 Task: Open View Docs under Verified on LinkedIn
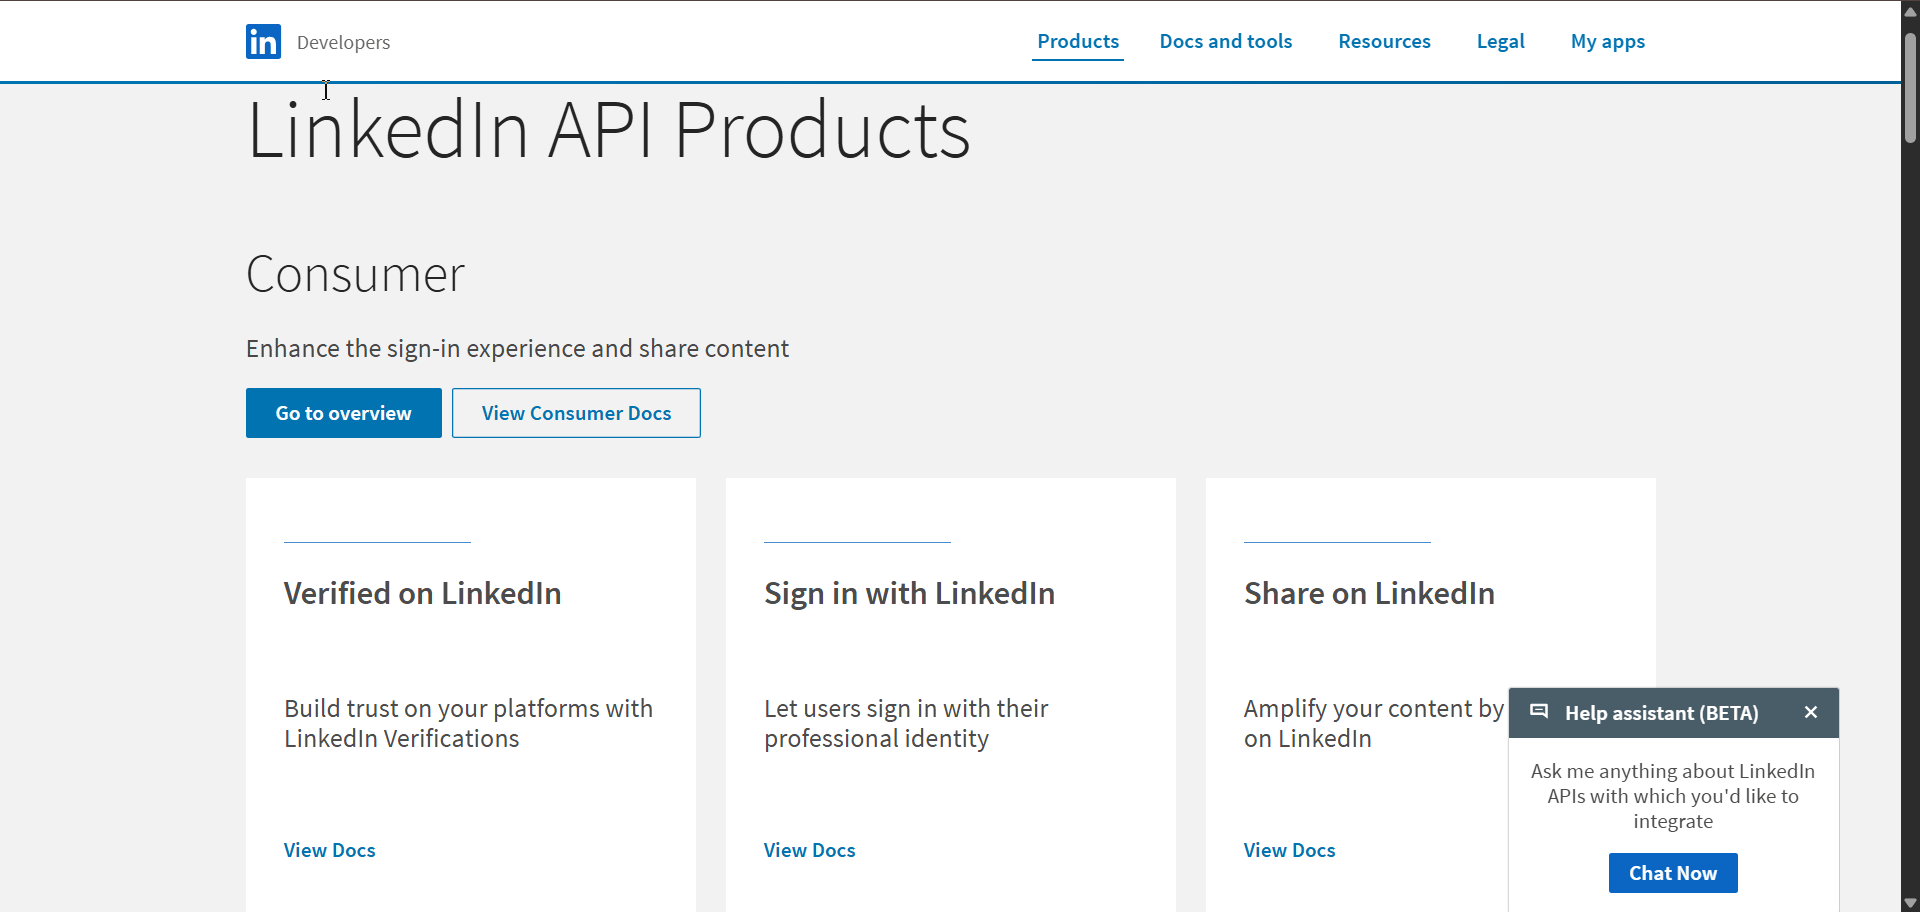pos(329,849)
